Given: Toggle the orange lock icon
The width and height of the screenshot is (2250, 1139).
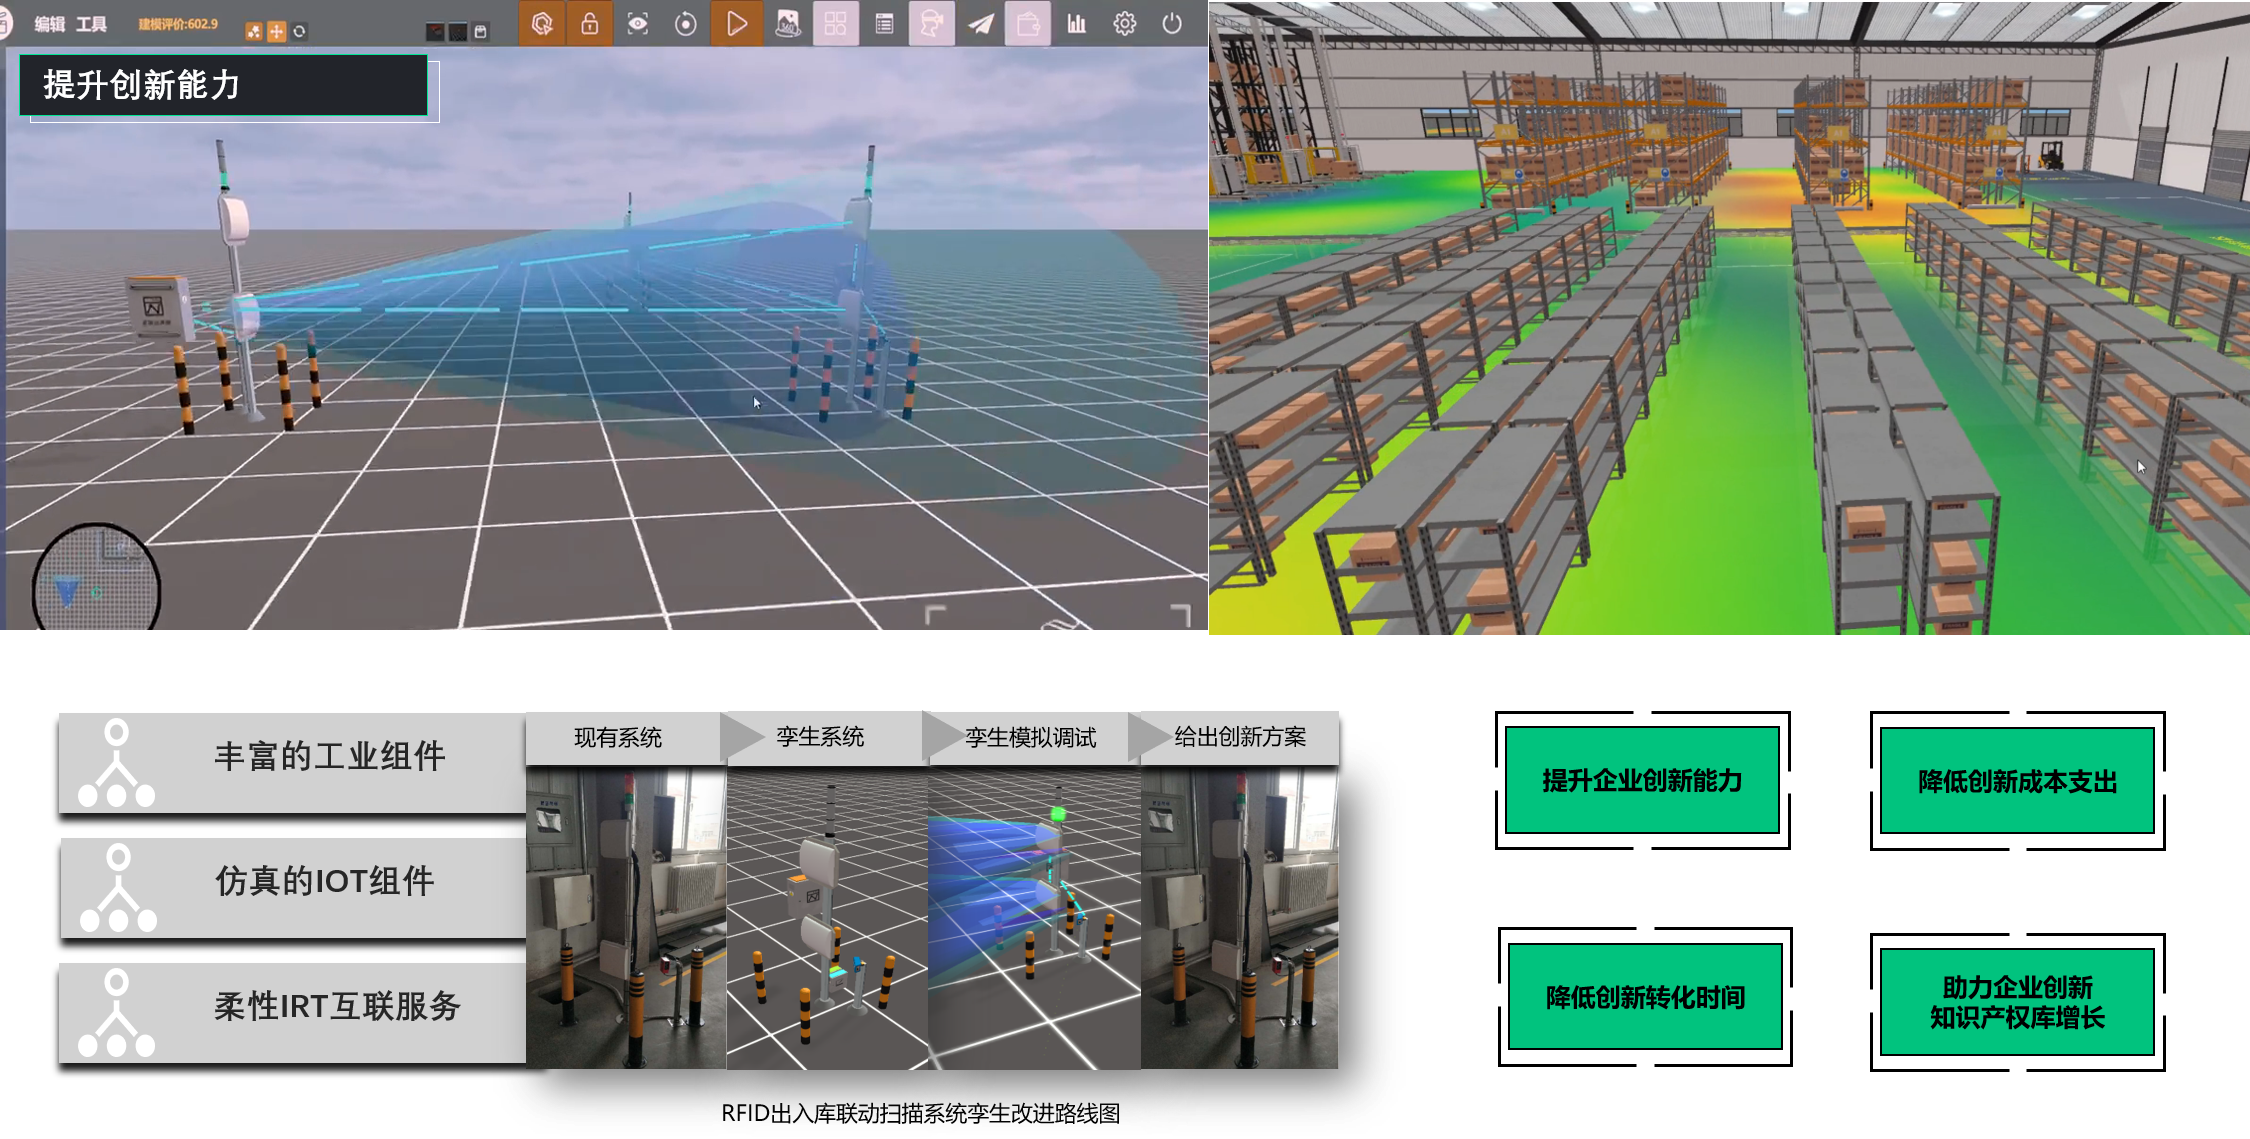Looking at the screenshot, I should [590, 24].
